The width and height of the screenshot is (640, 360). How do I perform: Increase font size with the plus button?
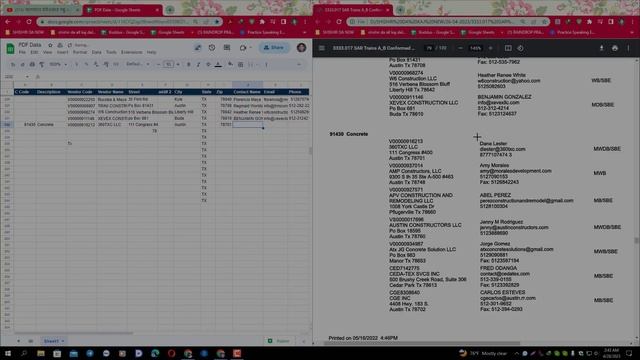point(178,64)
